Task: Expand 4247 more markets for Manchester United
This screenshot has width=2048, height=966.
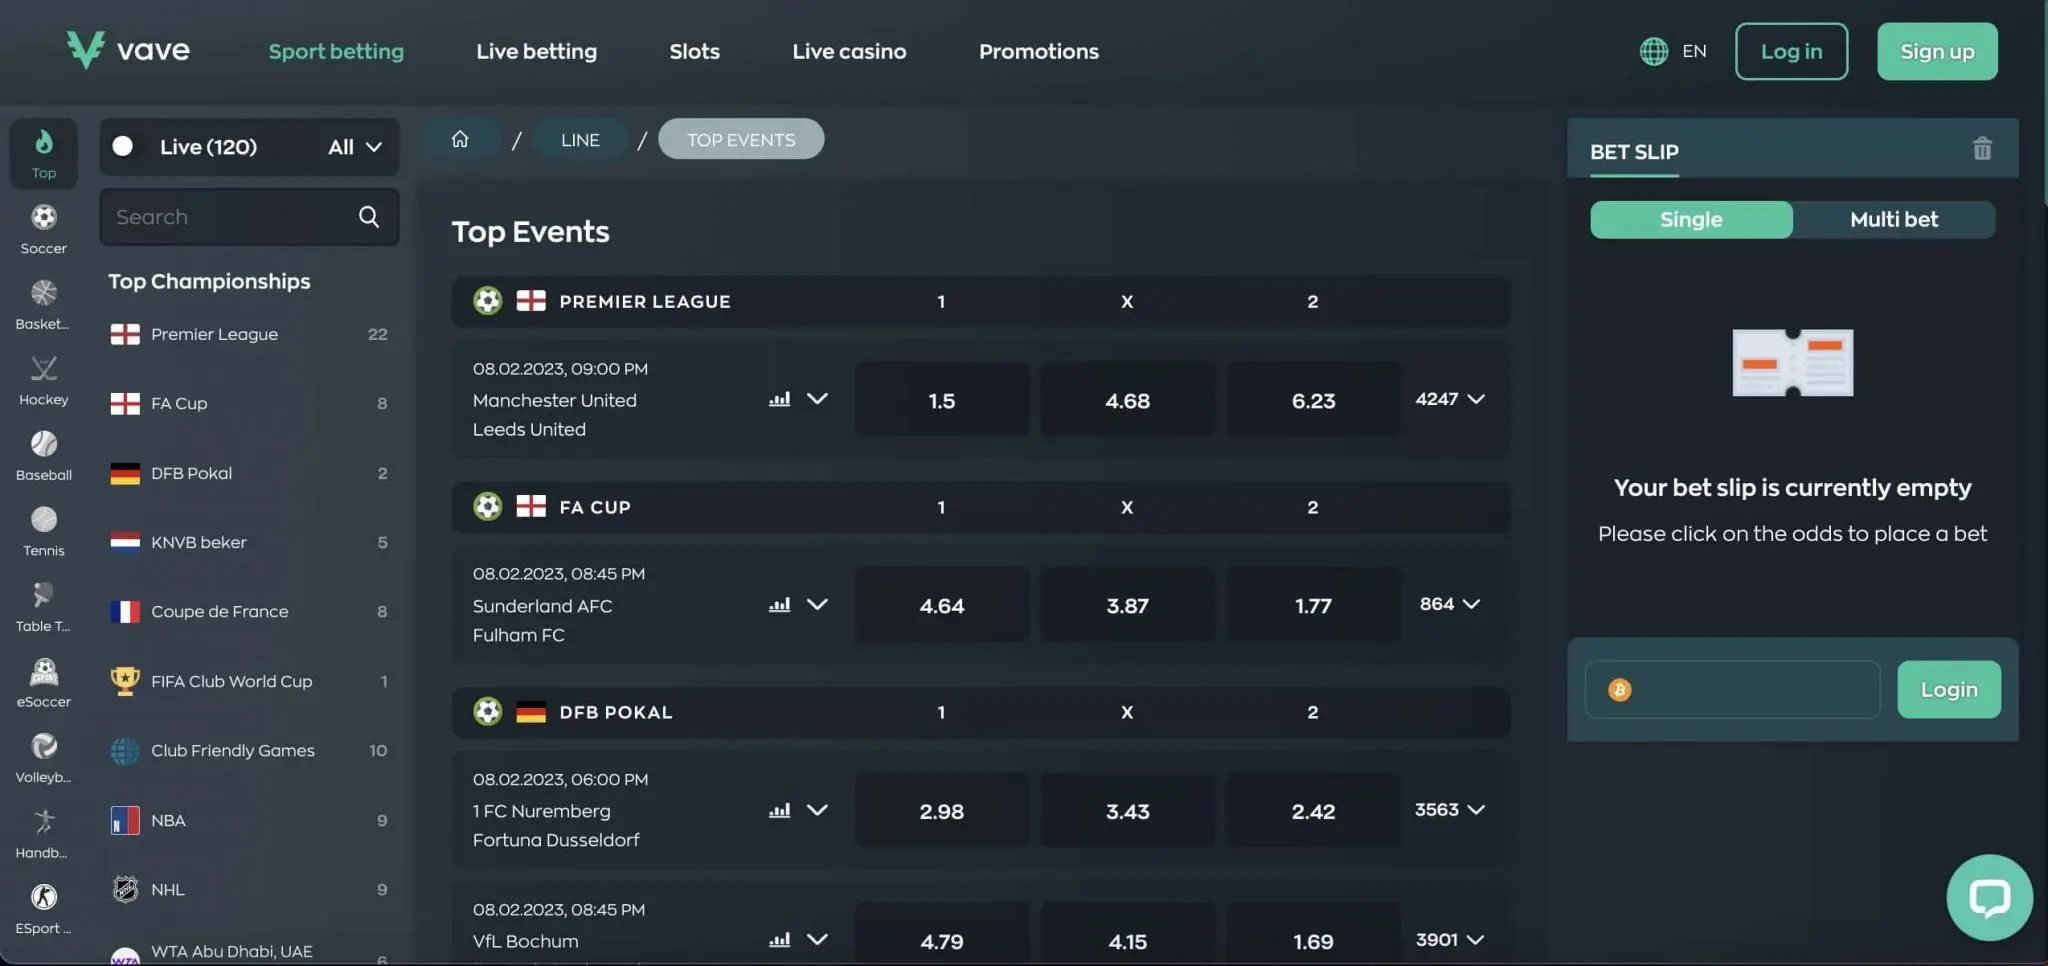Action: click(1450, 399)
